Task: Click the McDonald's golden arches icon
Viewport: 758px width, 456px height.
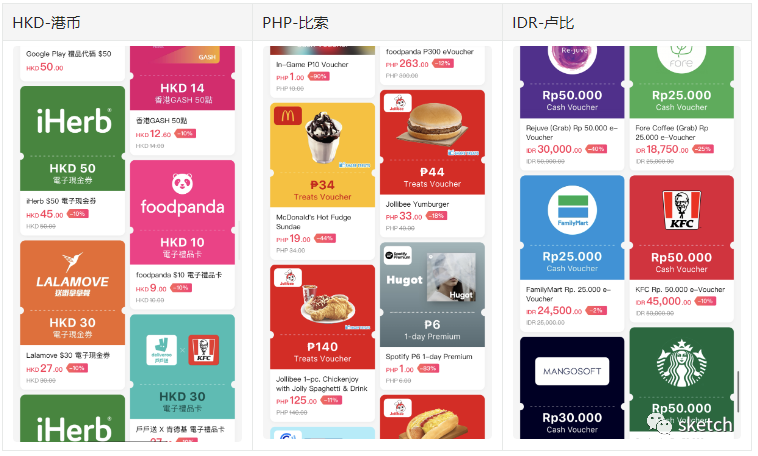Action: [x=288, y=116]
